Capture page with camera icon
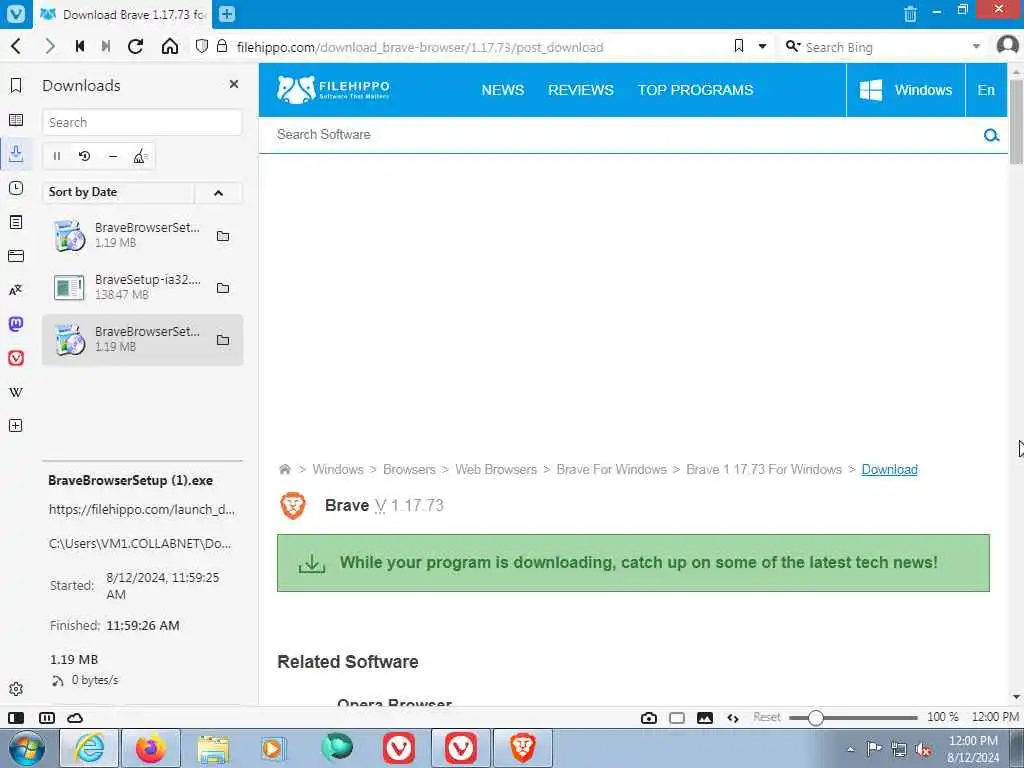1024x768 pixels. 648,718
